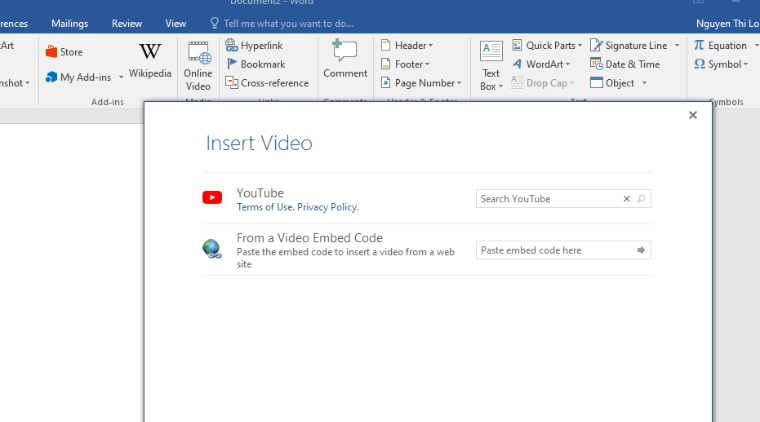The height and width of the screenshot is (422, 760).
Task: Open the Text Box gallery
Action: pyautogui.click(x=491, y=66)
